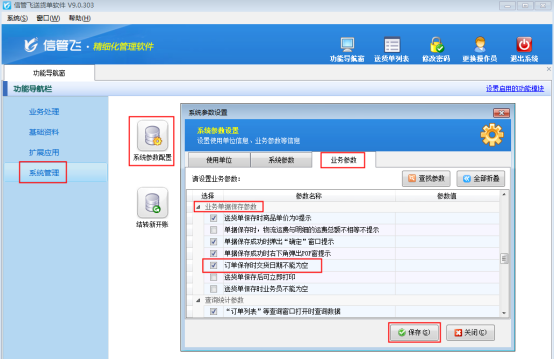The width and height of the screenshot is (554, 360).
Task: Collapse the 业务单据保存参数 group
Action: [198, 207]
